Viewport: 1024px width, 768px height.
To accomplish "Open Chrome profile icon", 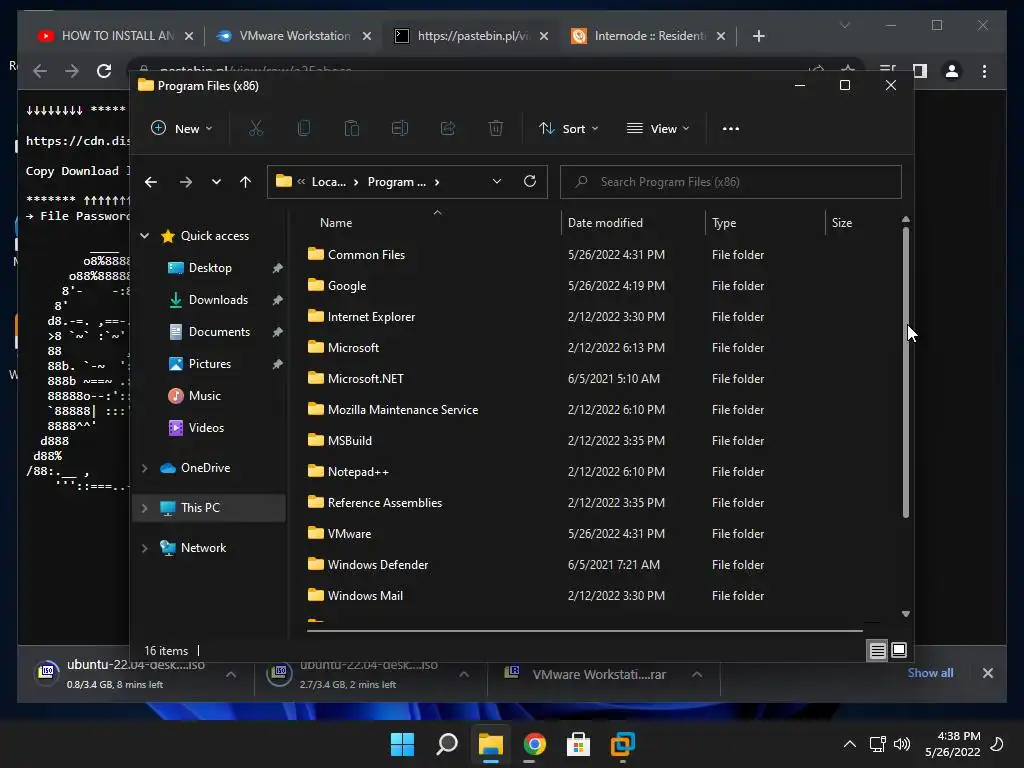I will pyautogui.click(x=952, y=71).
